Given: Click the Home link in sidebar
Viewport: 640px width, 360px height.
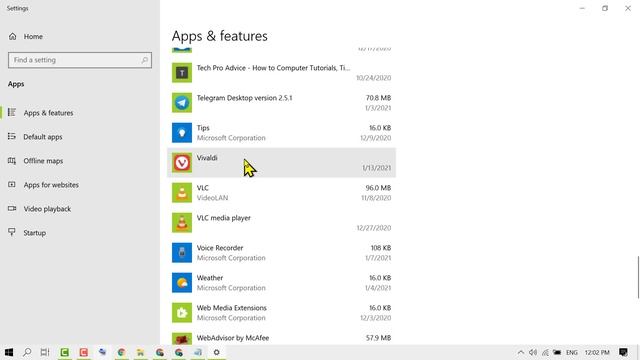Looking at the screenshot, I should [x=33, y=36].
